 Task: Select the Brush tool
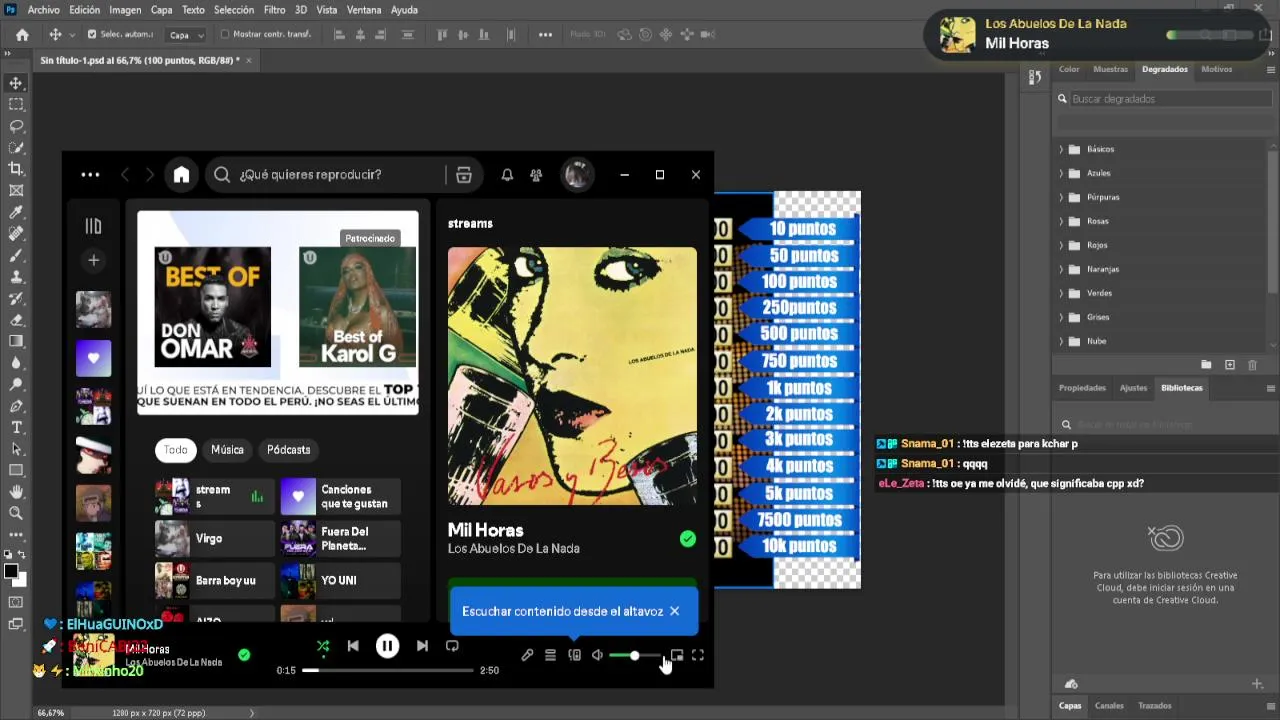[16, 255]
